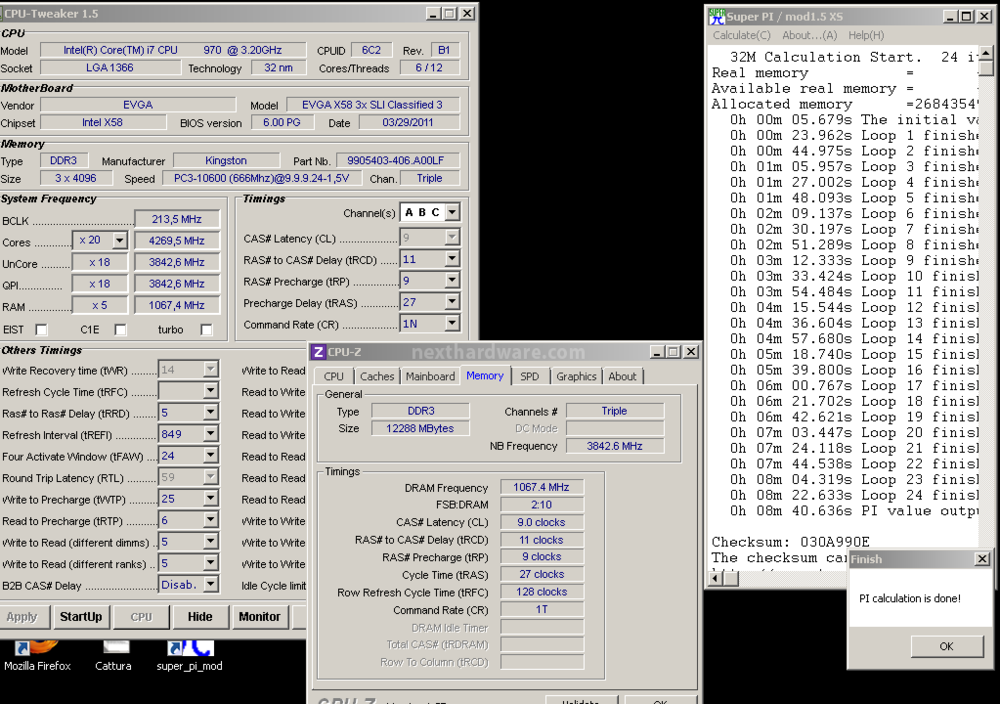
Task: Select the SPD tab in CPU-Z
Action: [x=529, y=377]
